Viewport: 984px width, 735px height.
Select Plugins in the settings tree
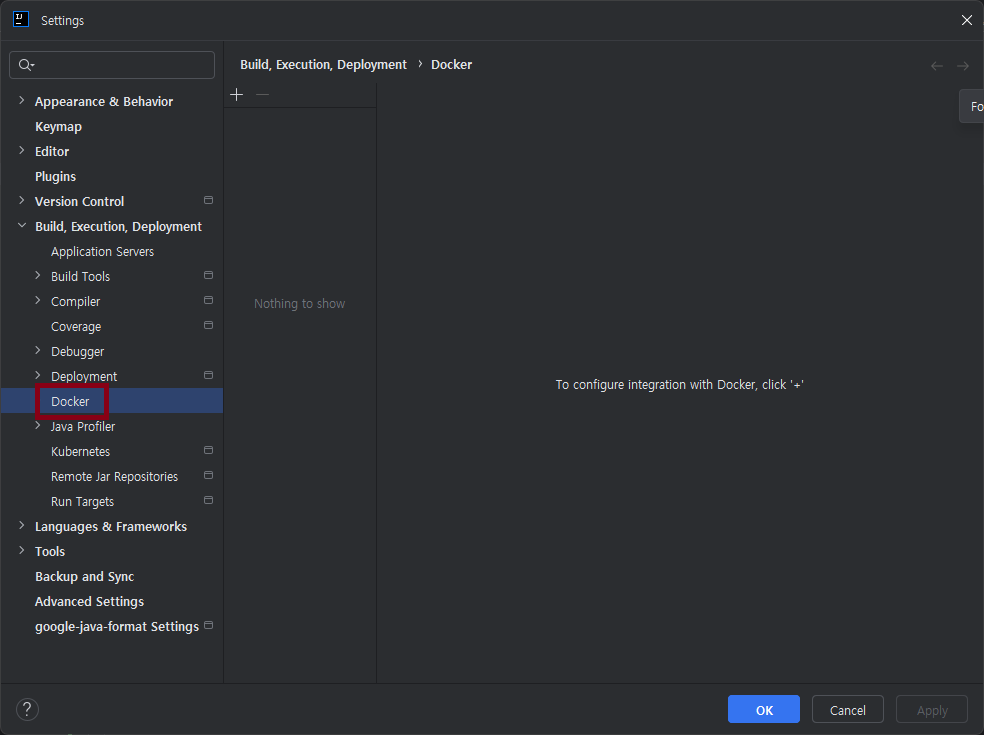pyautogui.click(x=55, y=177)
